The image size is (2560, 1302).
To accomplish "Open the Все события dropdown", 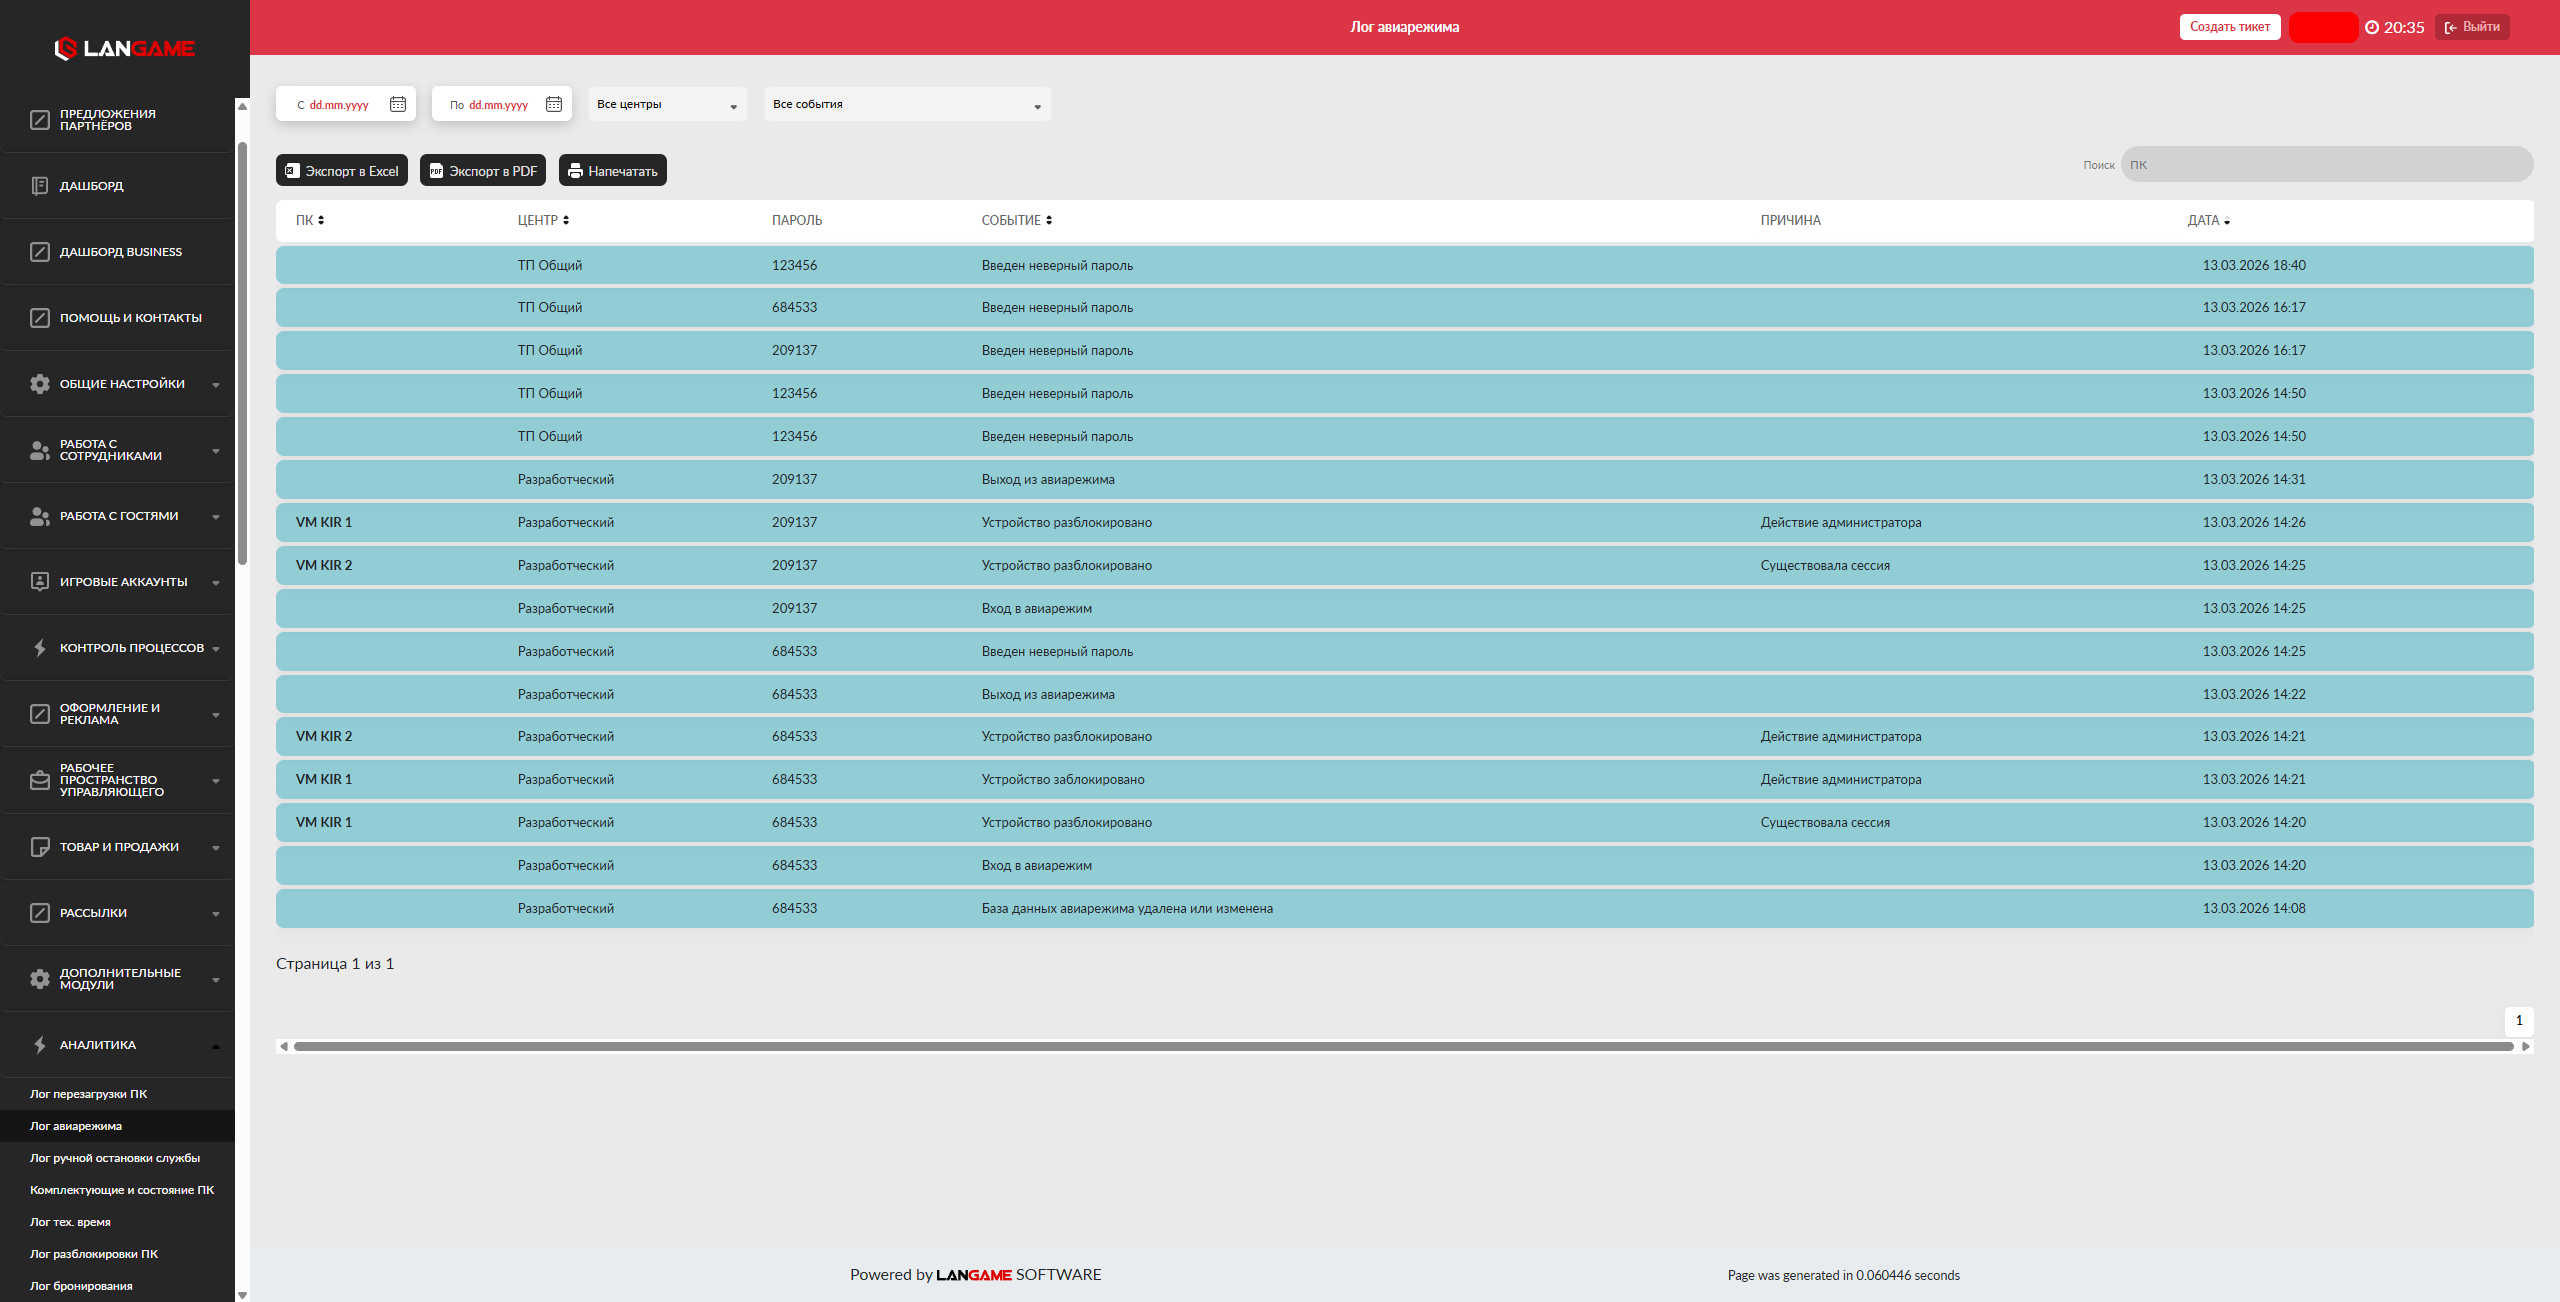I will (x=907, y=104).
